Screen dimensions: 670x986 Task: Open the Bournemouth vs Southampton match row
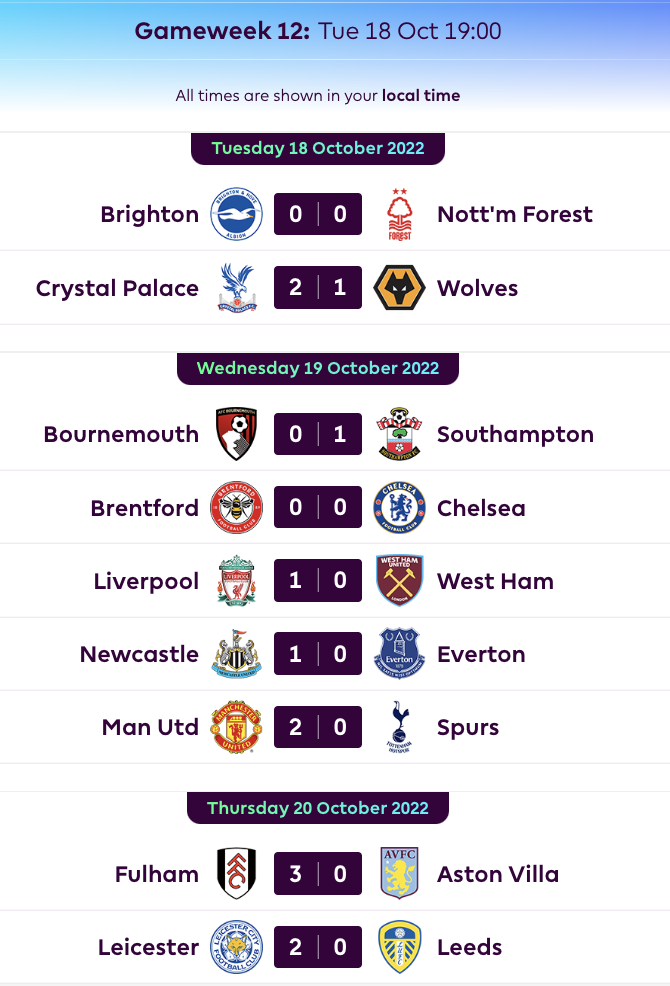coord(317,434)
